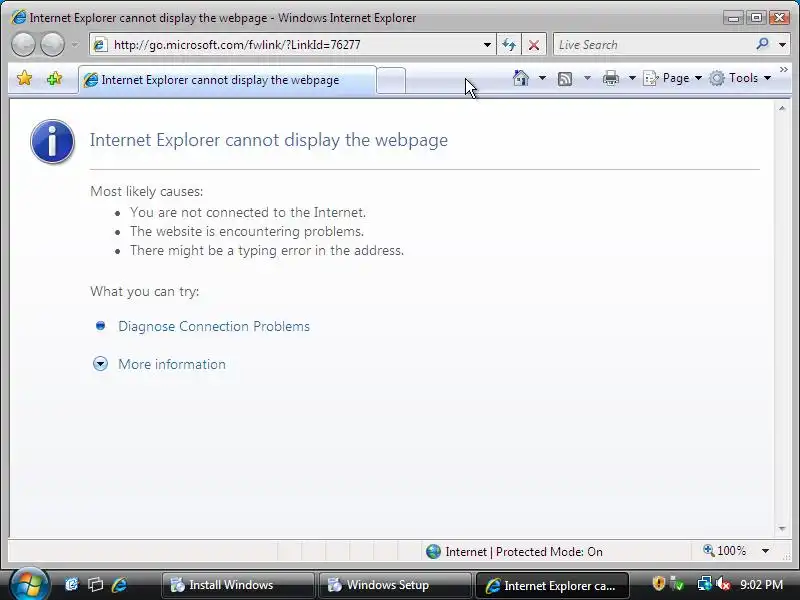Open the Tools menu

pyautogui.click(x=740, y=78)
